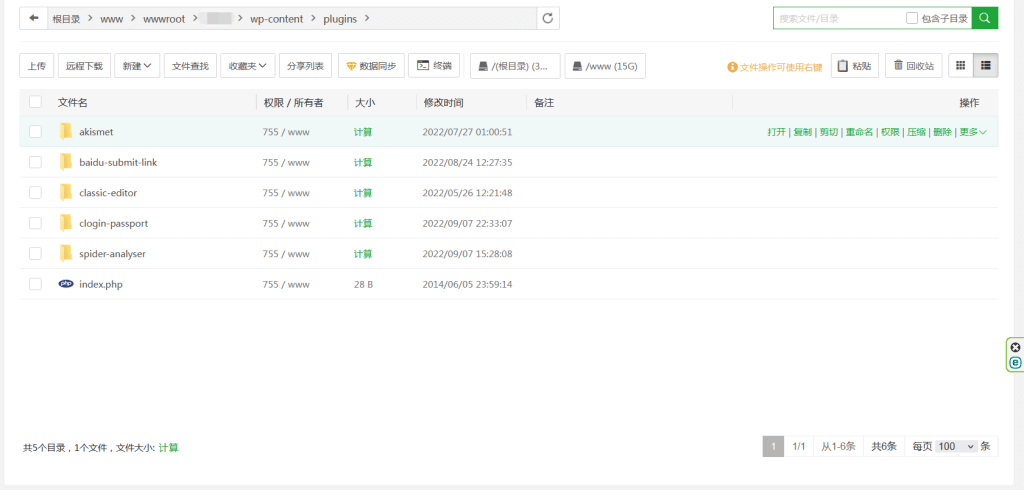Click 755 / www permission of index.php

[x=286, y=284]
